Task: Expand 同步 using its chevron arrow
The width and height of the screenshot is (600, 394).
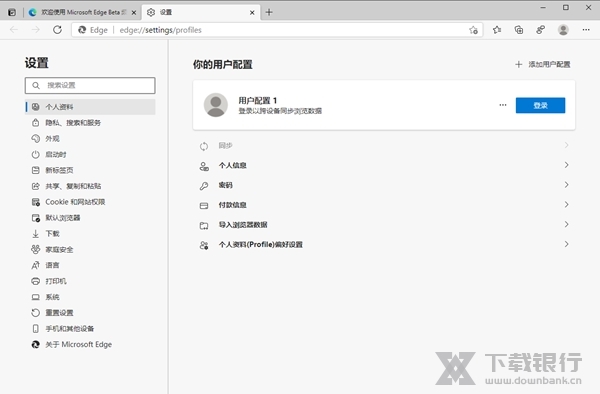Action: [x=566, y=145]
